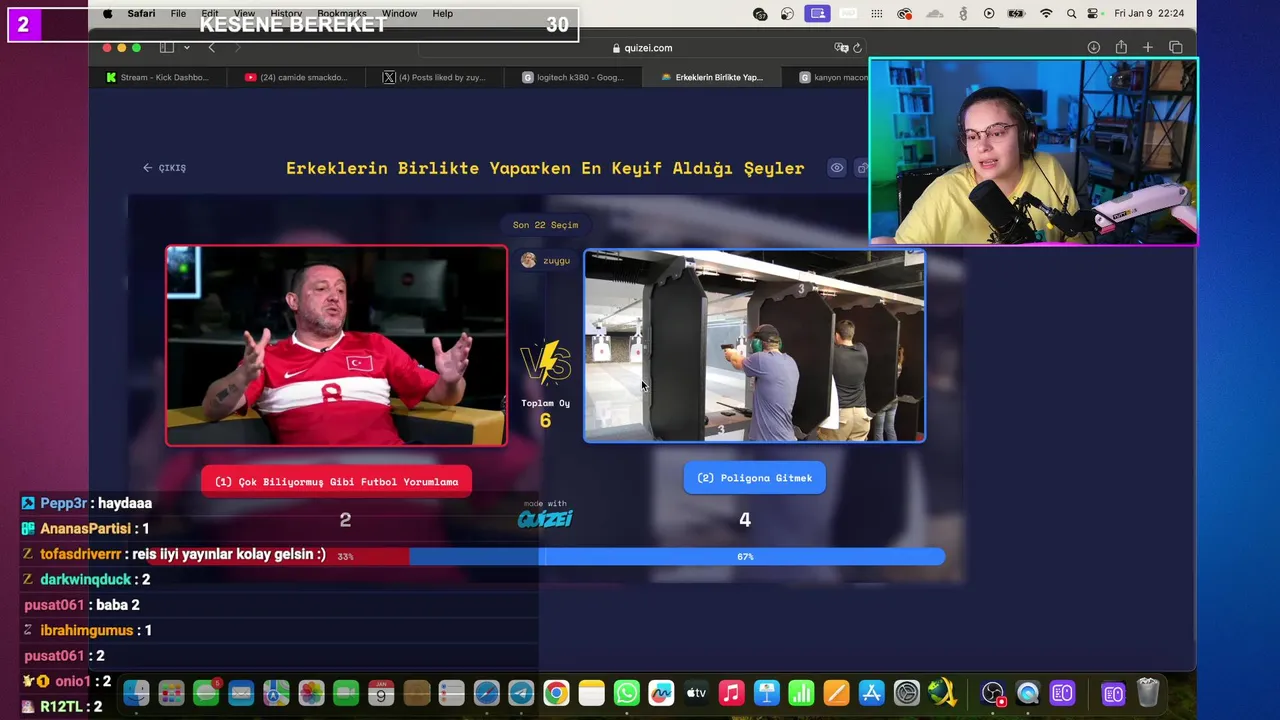Click the zuygu user avatar
Screen dimensions: 1280x720
528,261
